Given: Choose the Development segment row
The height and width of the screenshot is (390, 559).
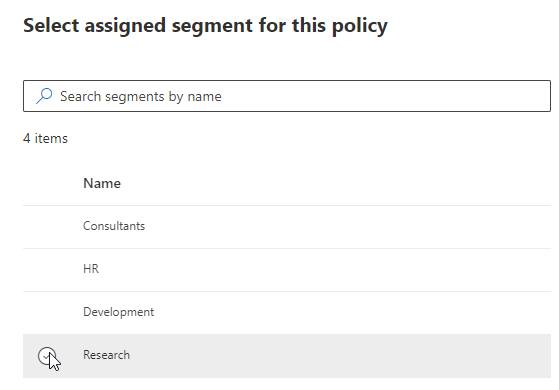Looking at the screenshot, I should tap(287, 313).
